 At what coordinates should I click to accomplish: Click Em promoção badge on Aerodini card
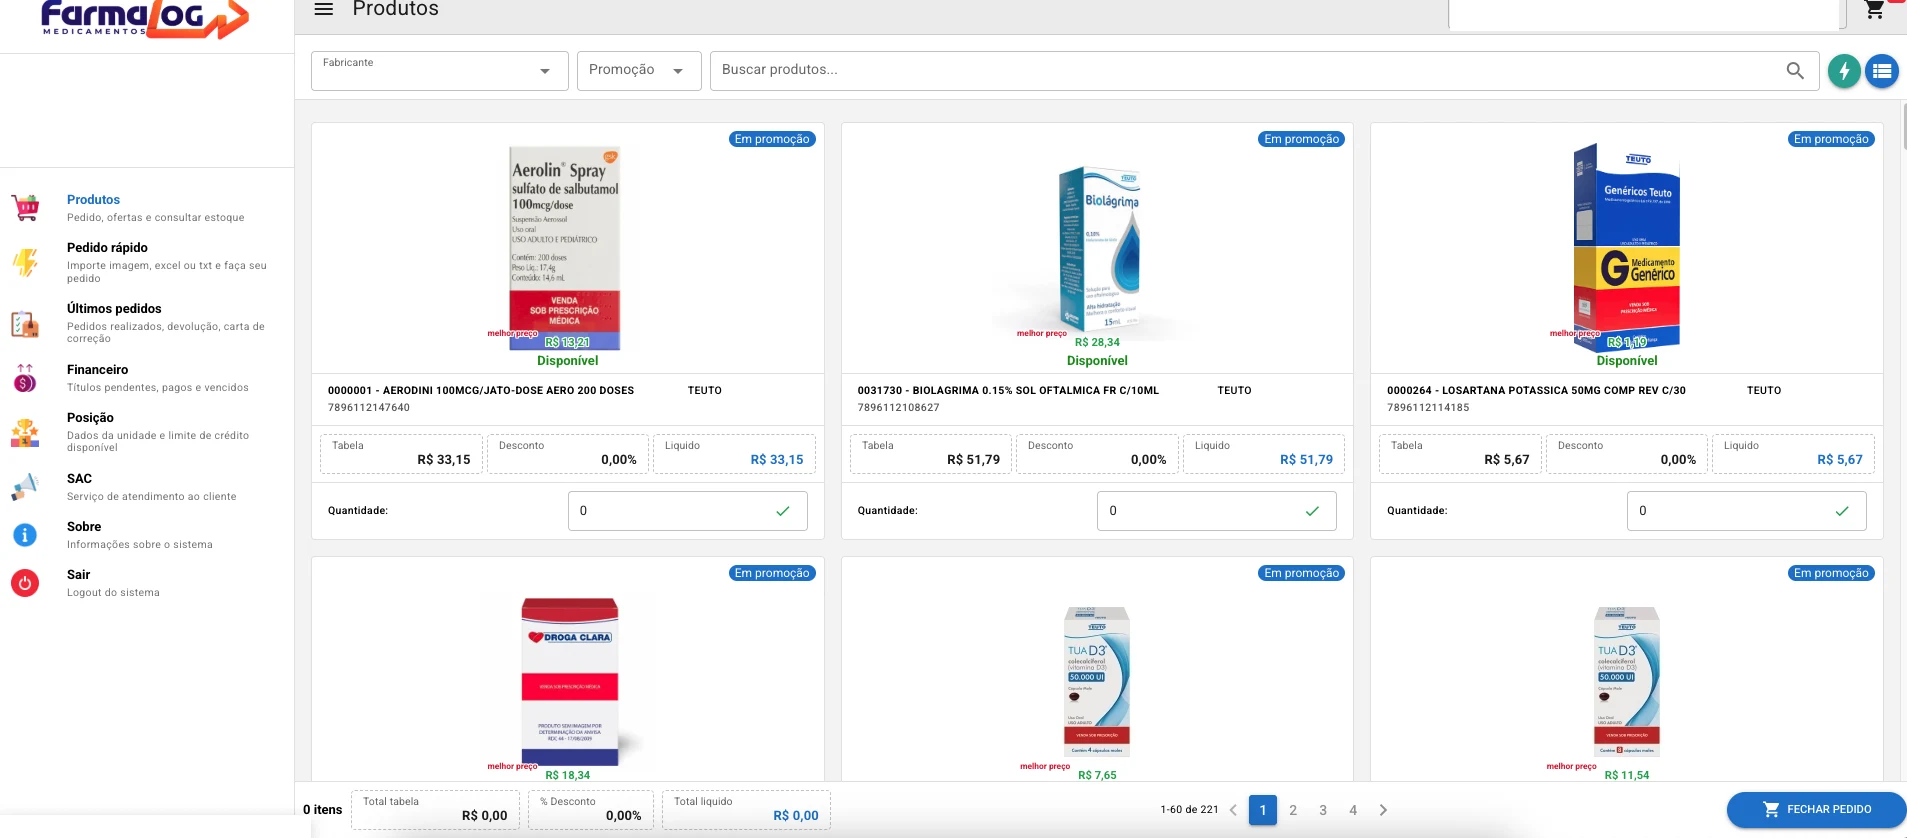coord(772,139)
